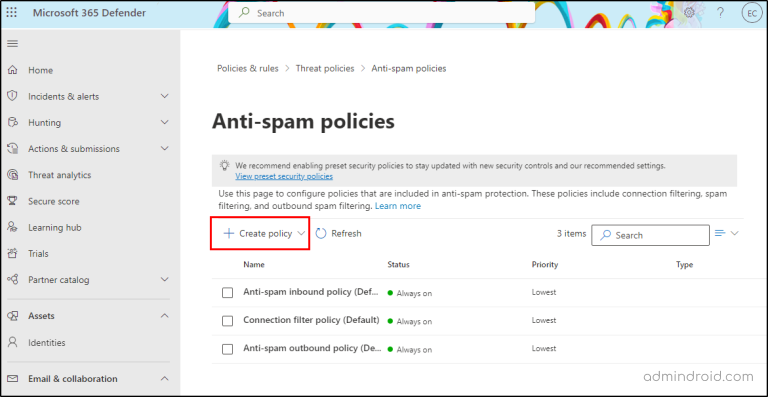
Task: Sort by Type column header
Action: pos(684,264)
